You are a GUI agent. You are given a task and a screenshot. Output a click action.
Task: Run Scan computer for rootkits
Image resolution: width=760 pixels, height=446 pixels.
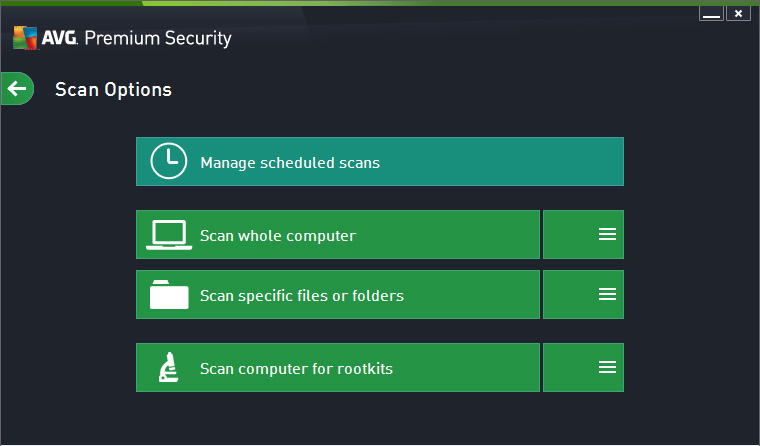(x=337, y=367)
